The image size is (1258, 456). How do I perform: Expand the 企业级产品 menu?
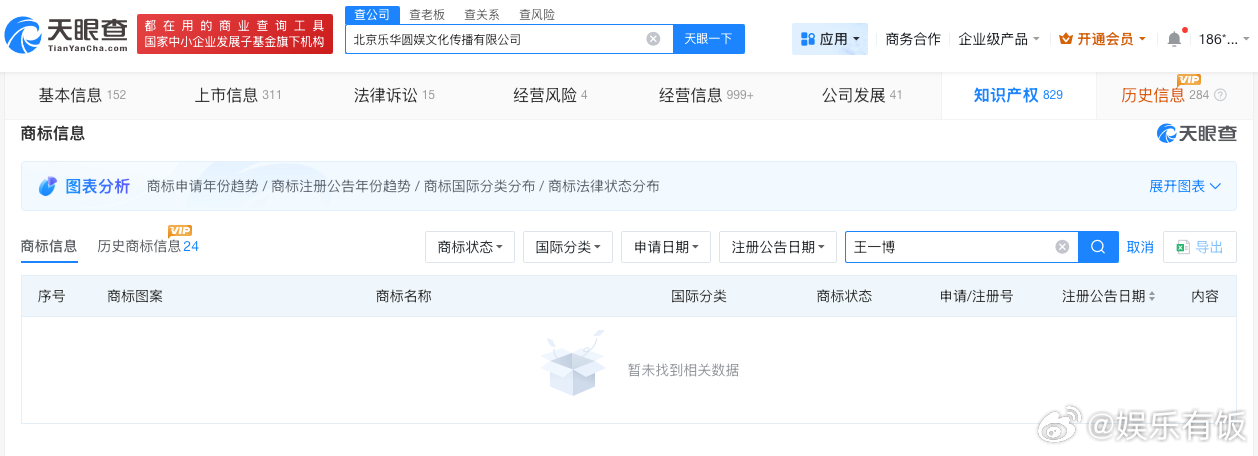point(999,39)
